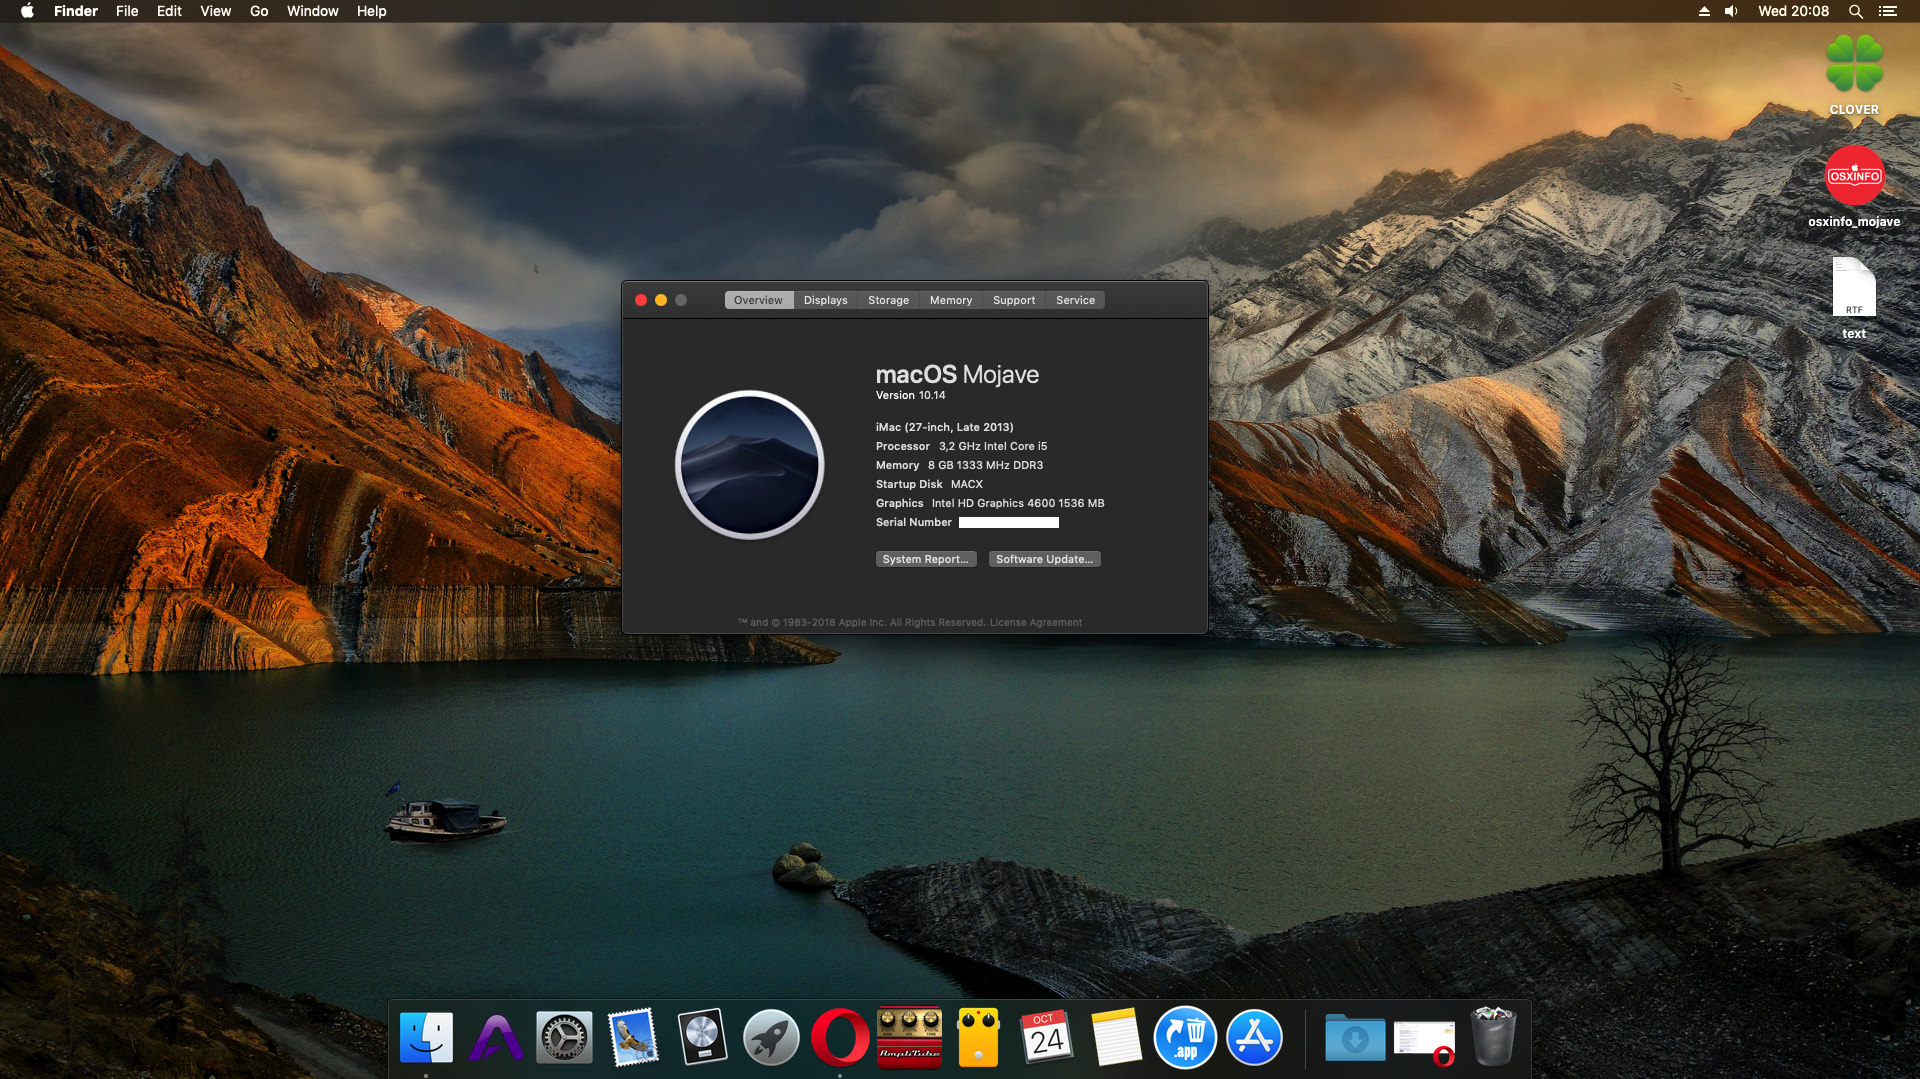Viewport: 1920px width, 1079px height.
Task: Switch to the Memory tab
Action: coord(950,299)
